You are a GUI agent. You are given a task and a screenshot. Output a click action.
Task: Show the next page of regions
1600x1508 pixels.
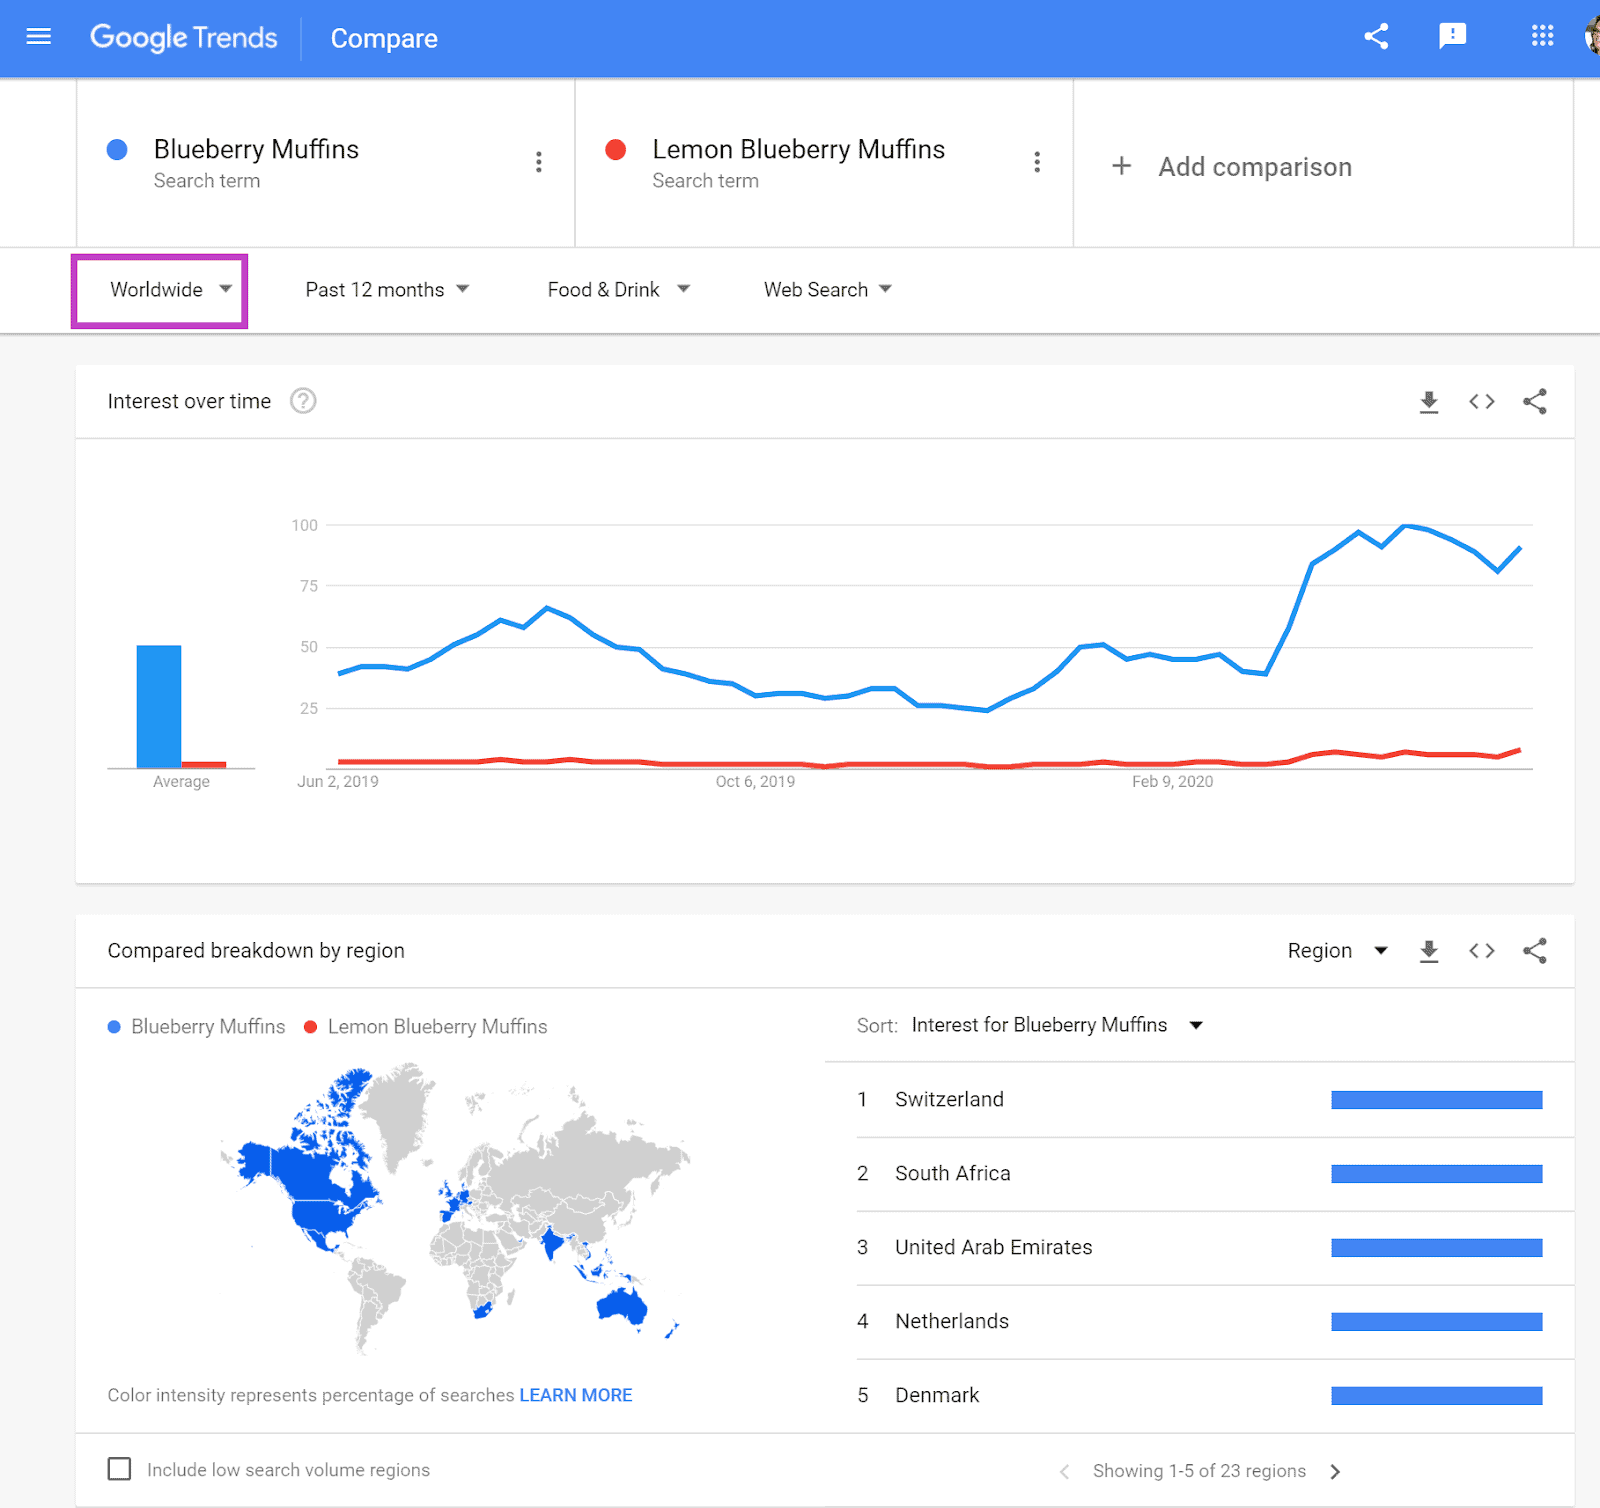click(x=1336, y=1471)
